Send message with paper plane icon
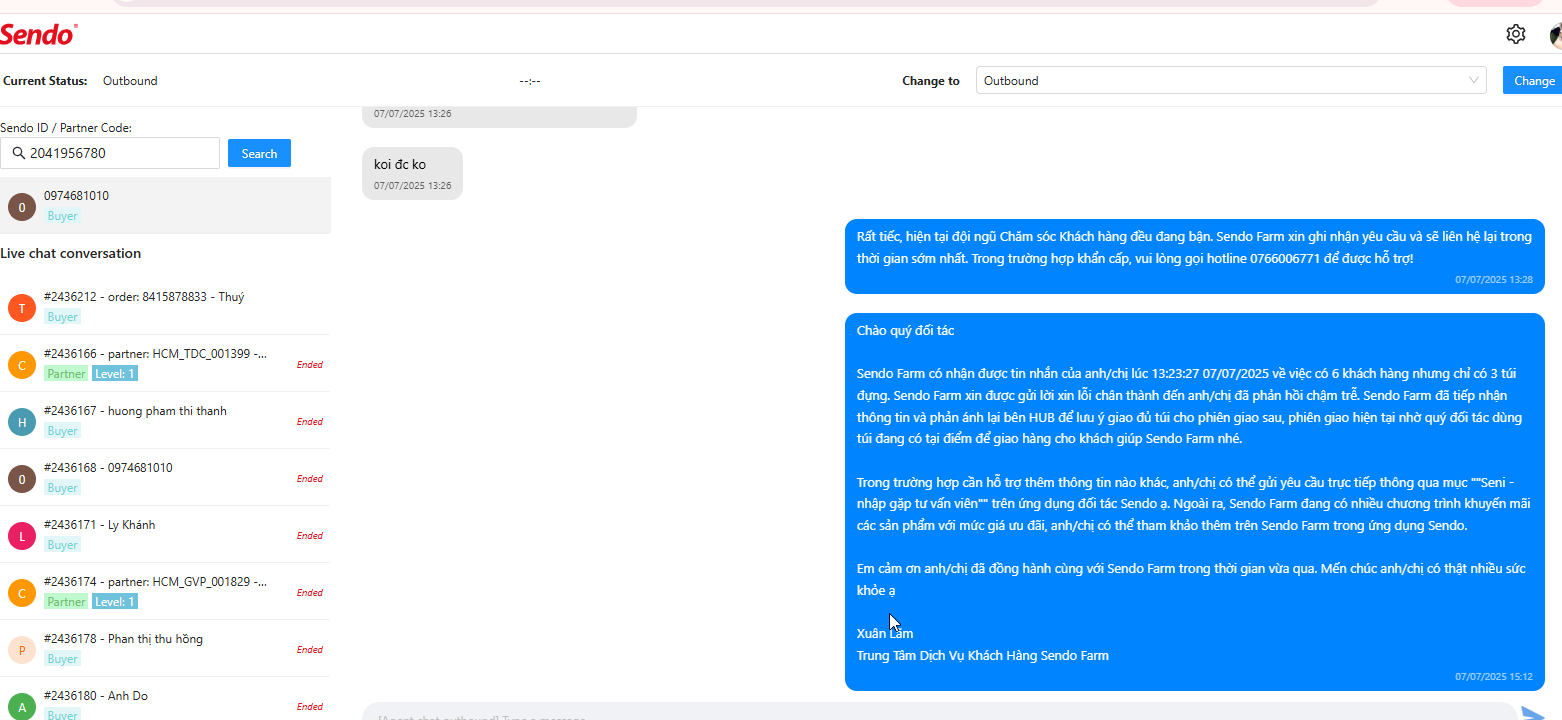 click(x=1533, y=713)
